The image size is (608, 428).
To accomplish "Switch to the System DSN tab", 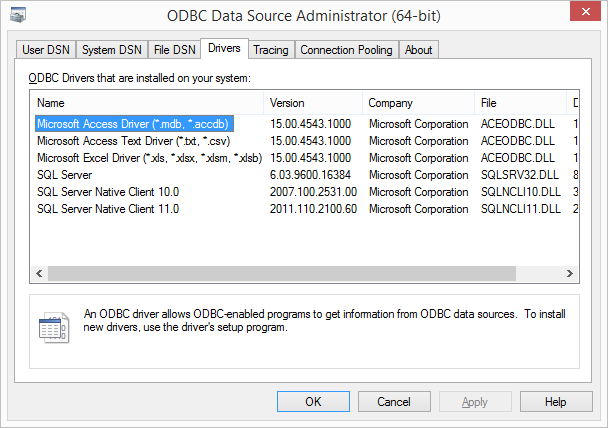I will click(x=112, y=50).
